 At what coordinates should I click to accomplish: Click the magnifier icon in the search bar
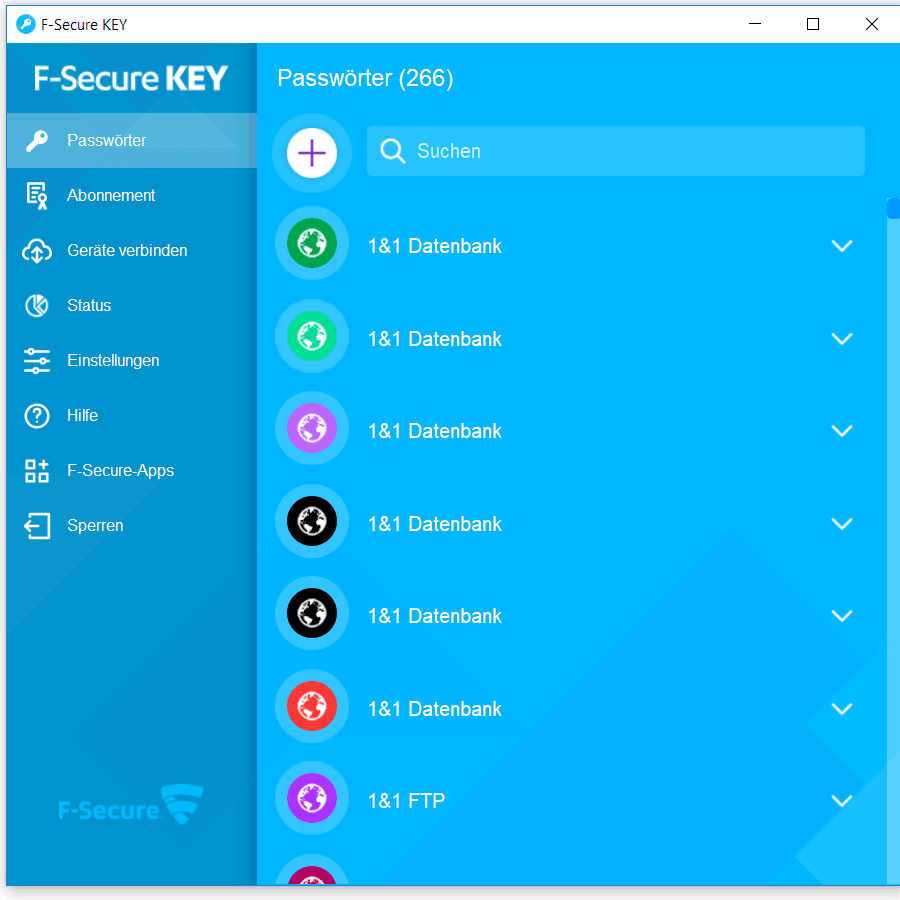pyautogui.click(x=393, y=151)
